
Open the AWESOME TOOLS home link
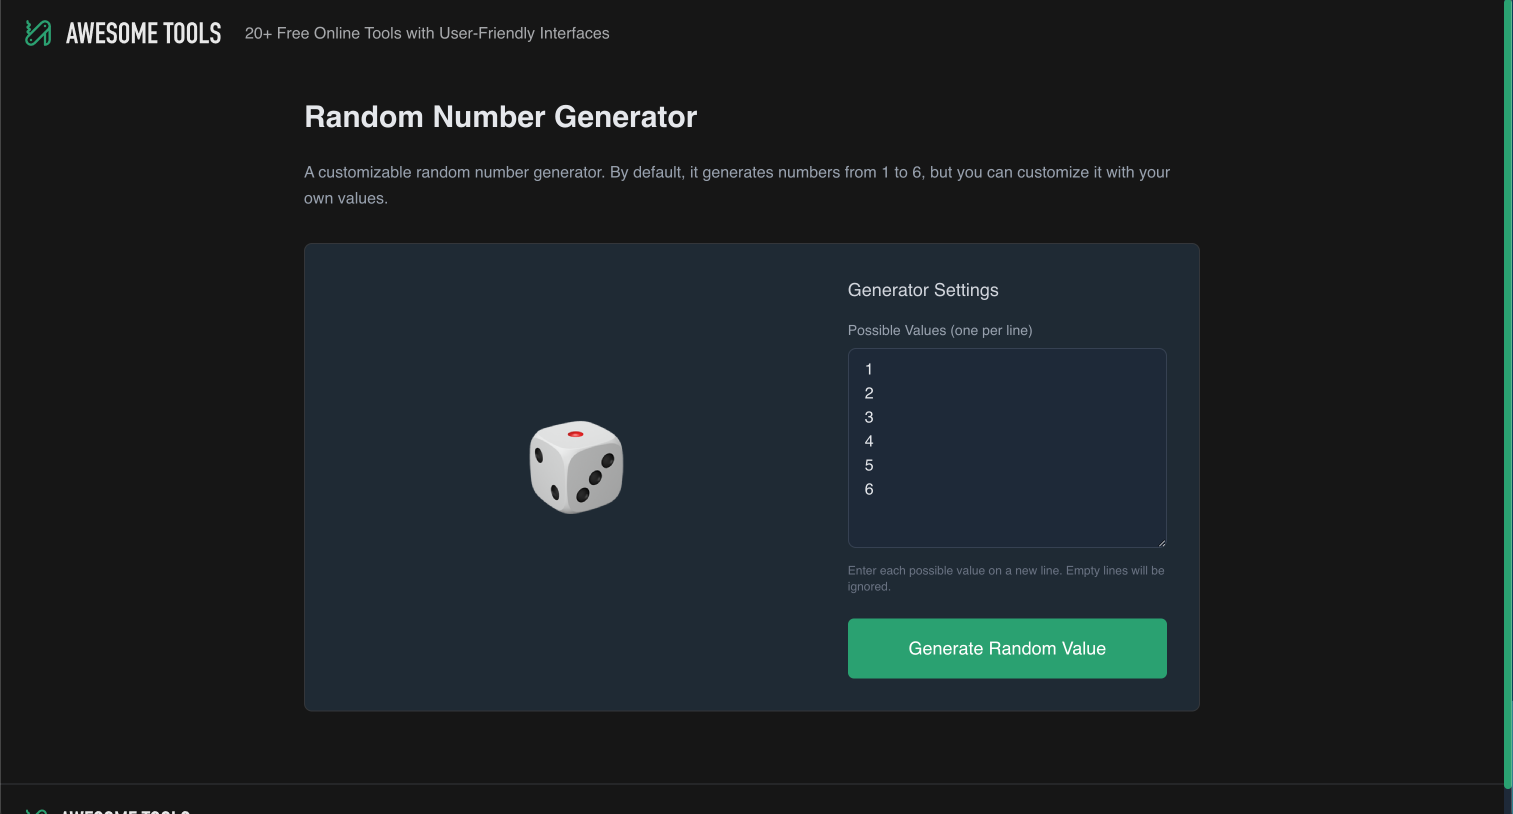pyautogui.click(x=143, y=33)
